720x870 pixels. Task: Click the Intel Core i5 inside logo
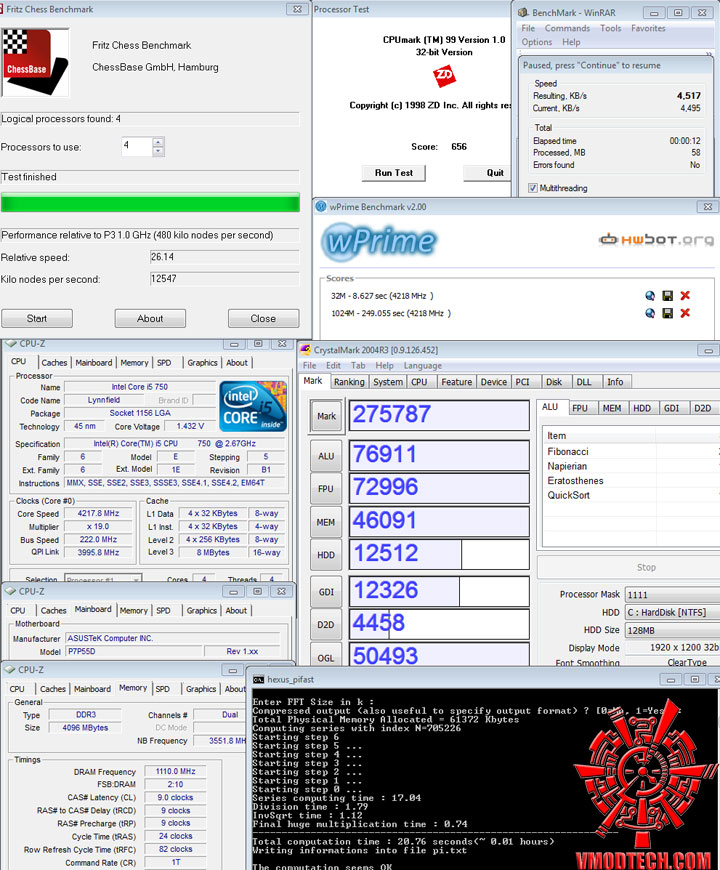(x=253, y=406)
